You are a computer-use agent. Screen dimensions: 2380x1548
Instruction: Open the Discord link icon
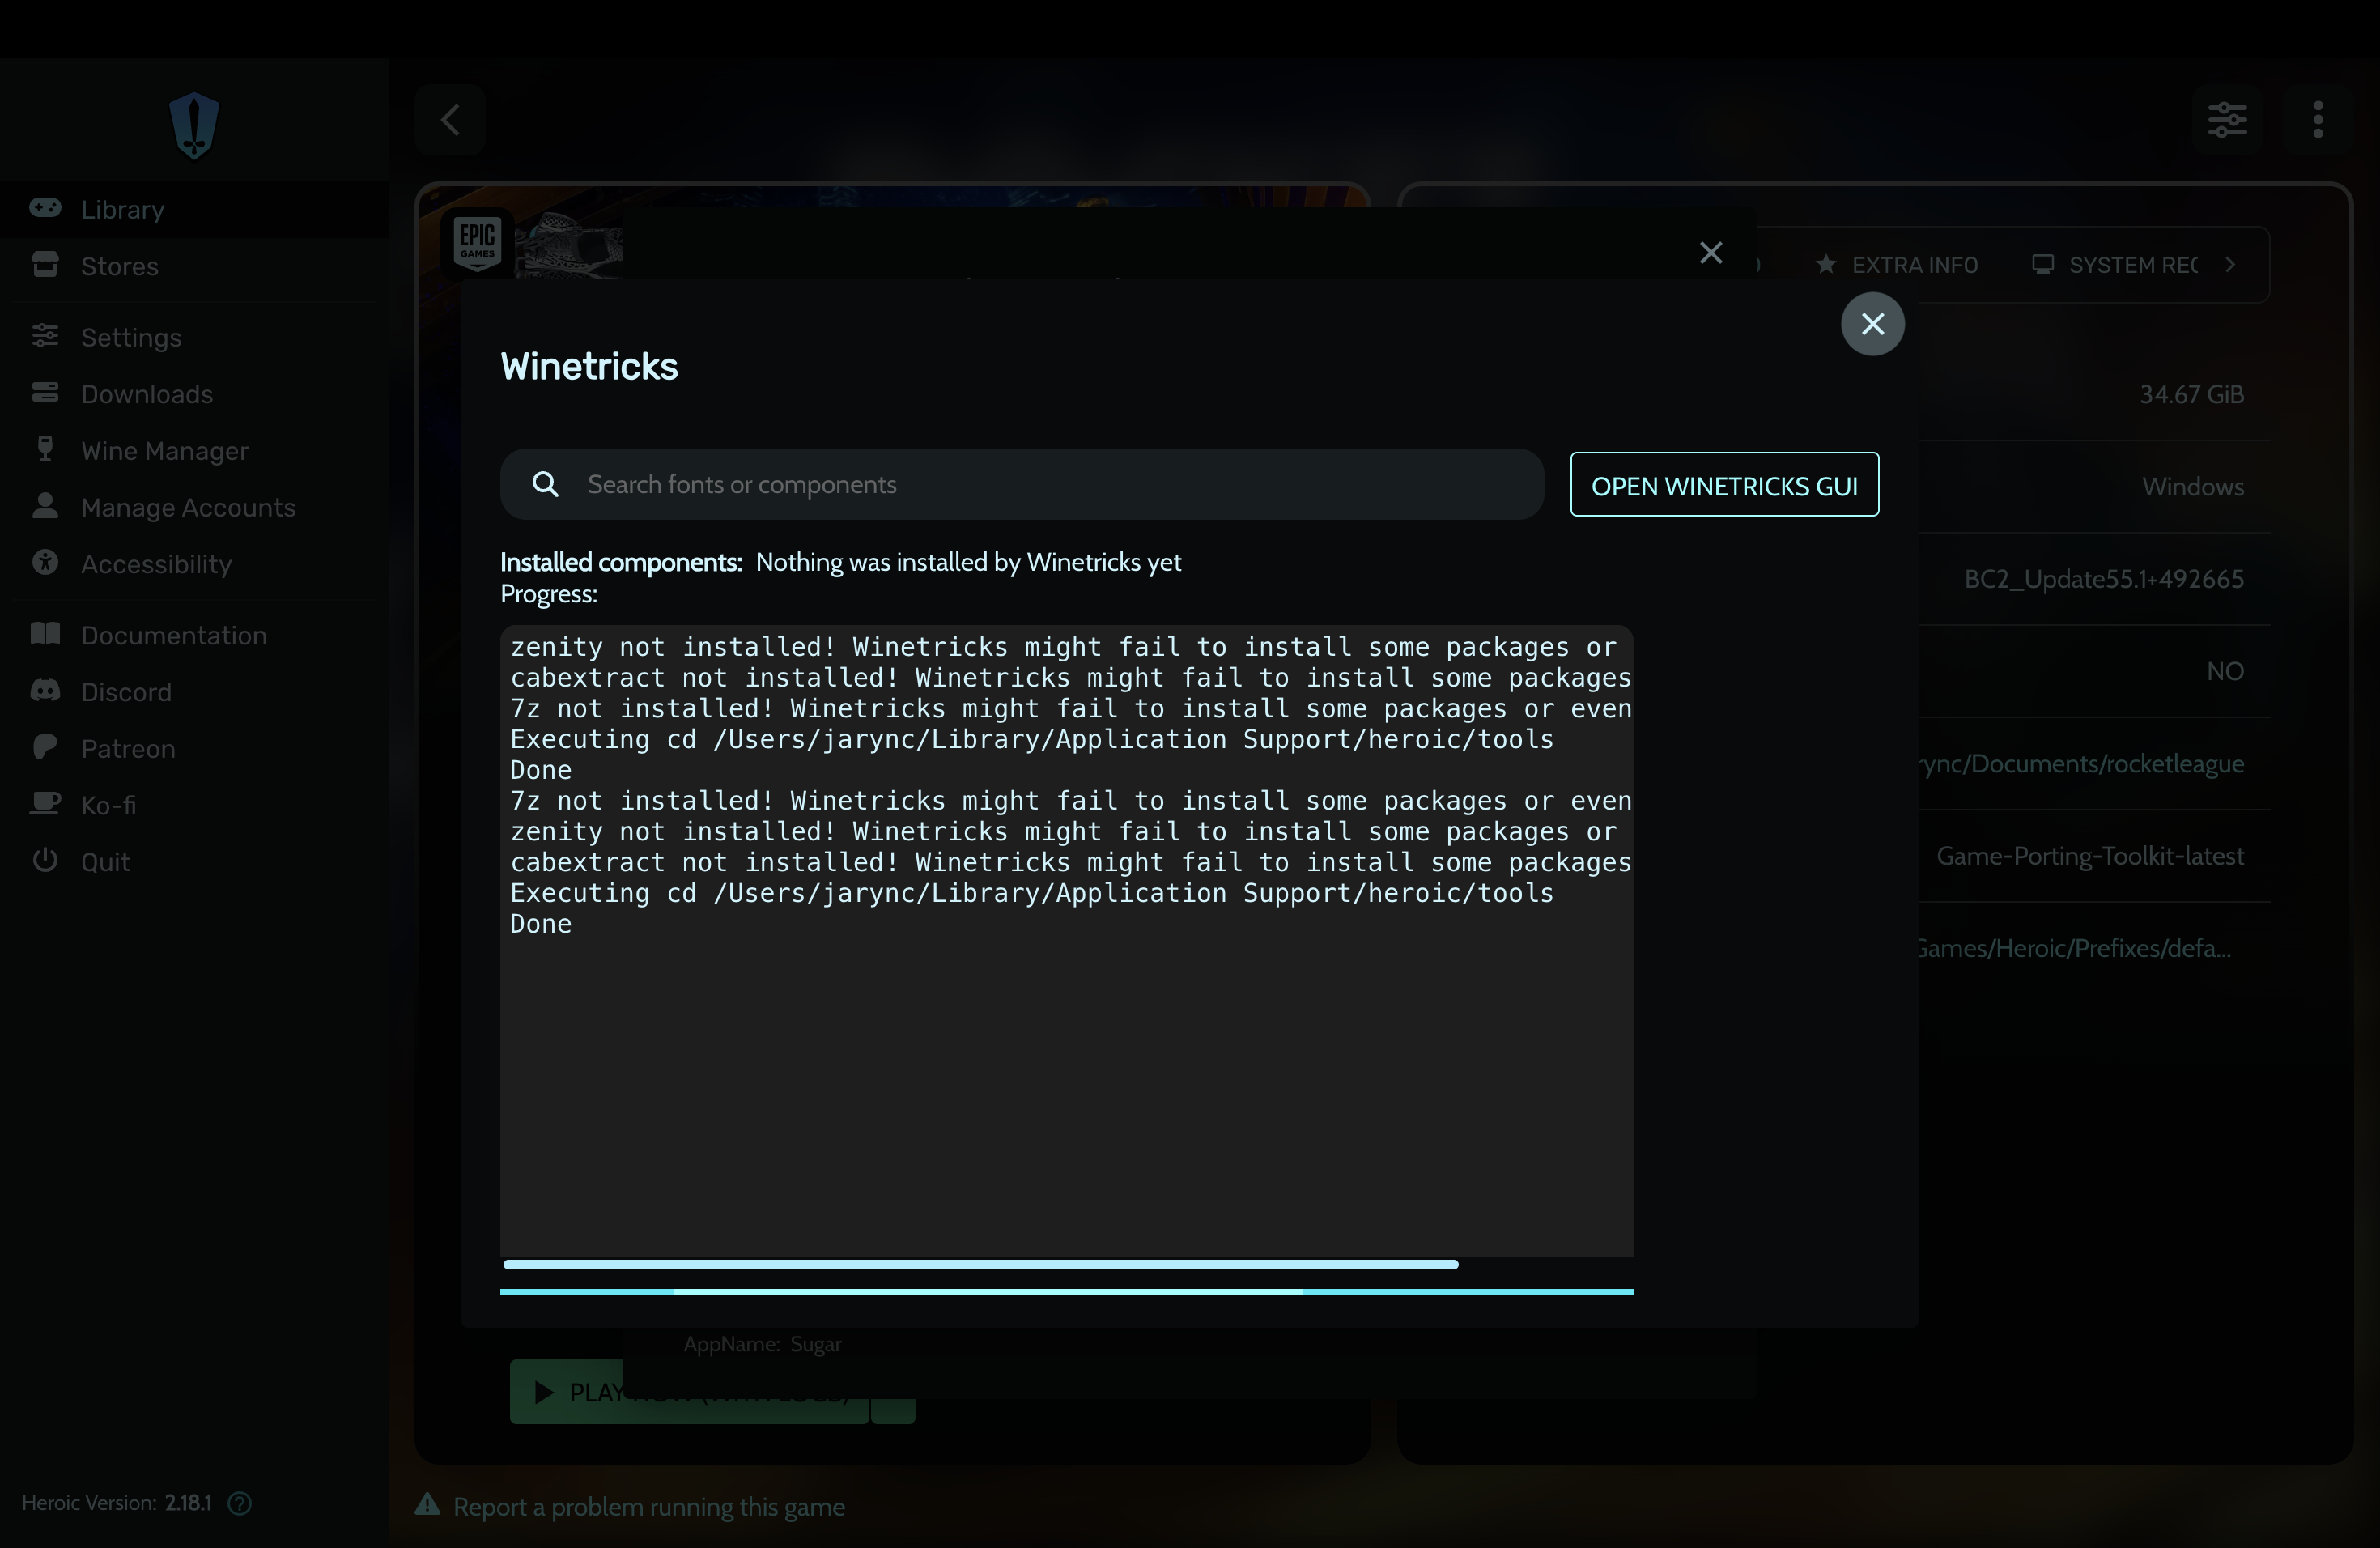pos(45,691)
